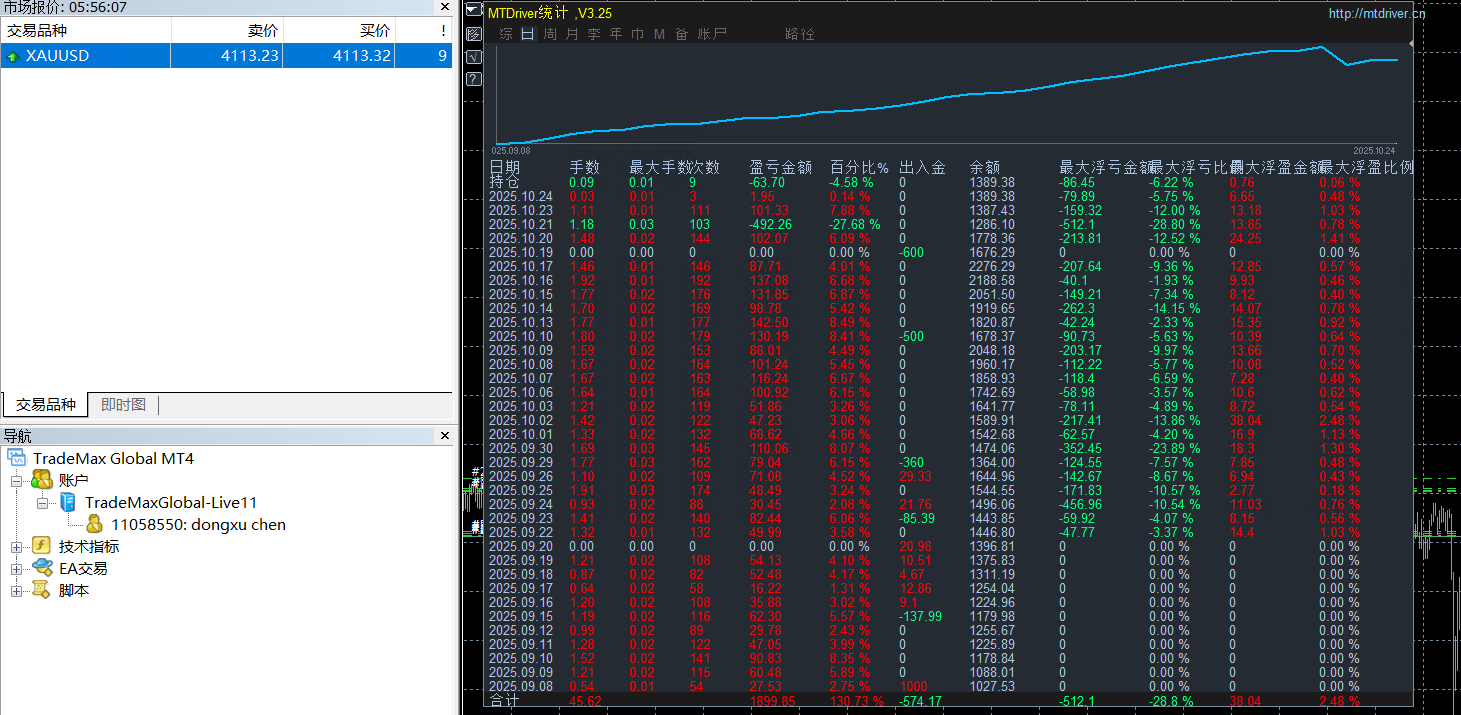1461x715 pixels.
Task: Collapse the TradeMaxGlobal-Live11 node
Action: pos(42,503)
